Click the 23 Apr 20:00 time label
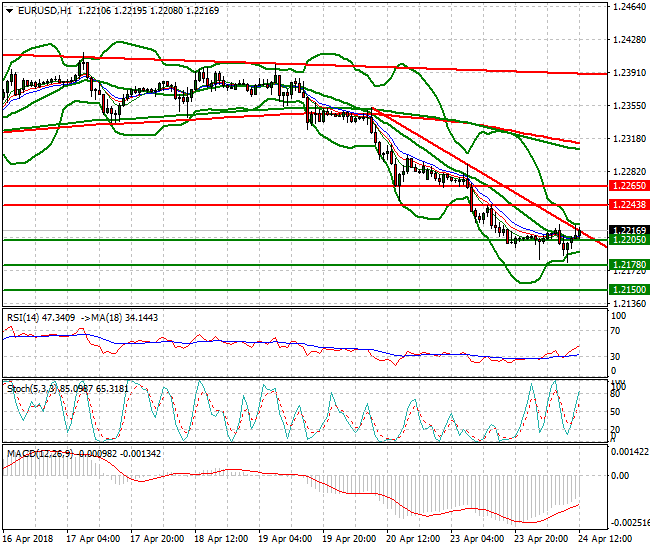Image resolution: width=650 pixels, height=550 pixels. click(541, 539)
